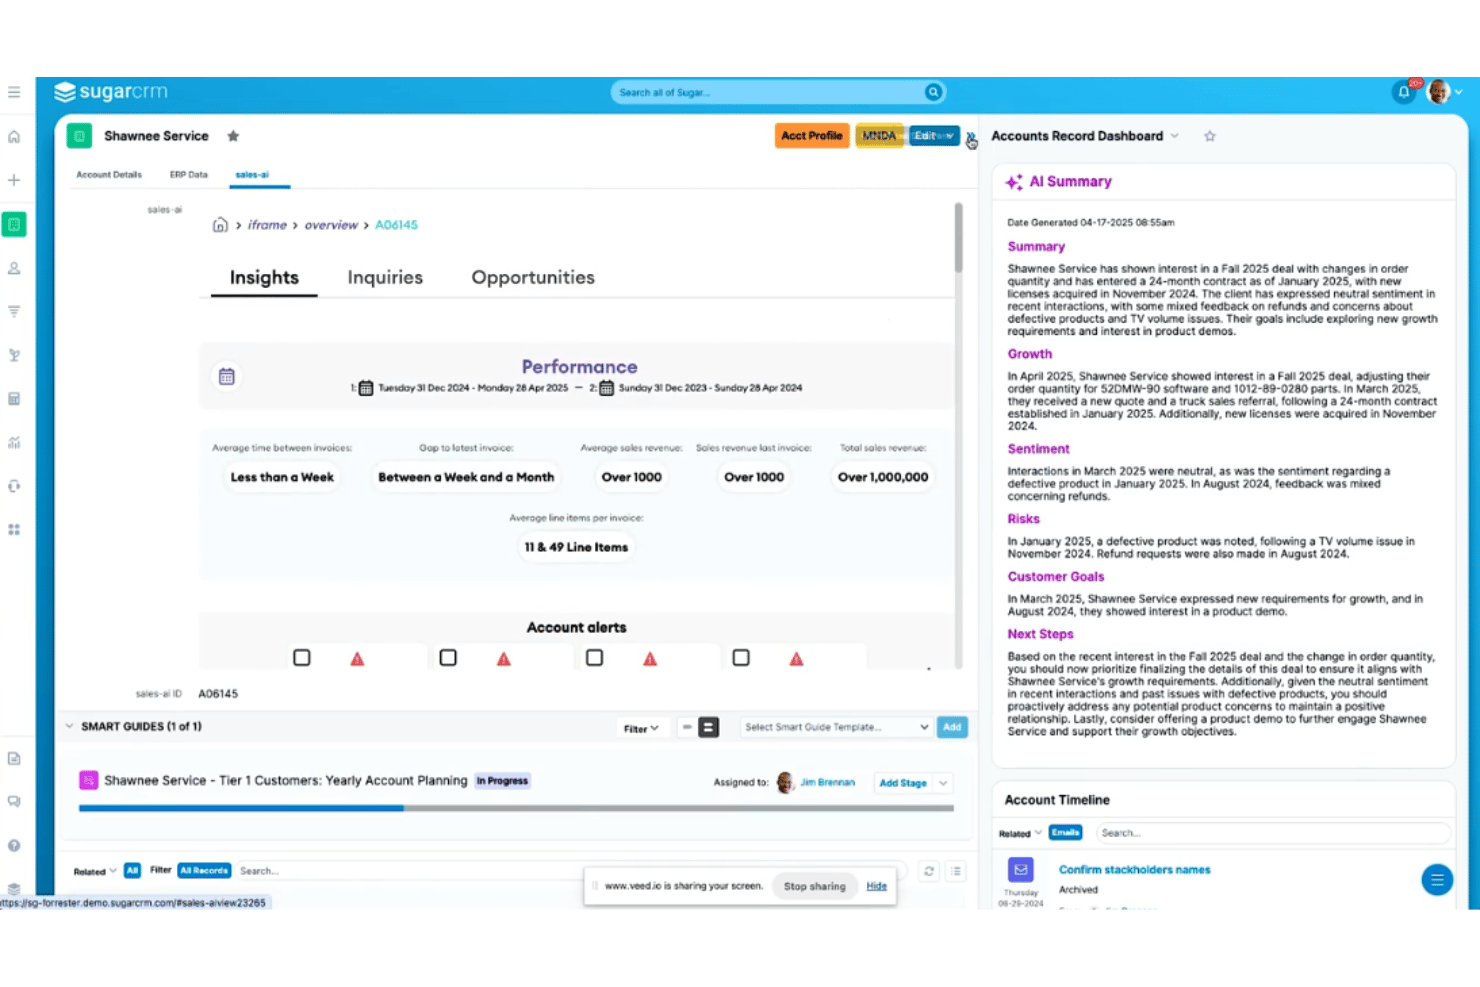1480x987 pixels.
Task: Toggle the All pill next to Related
Action: (x=132, y=871)
